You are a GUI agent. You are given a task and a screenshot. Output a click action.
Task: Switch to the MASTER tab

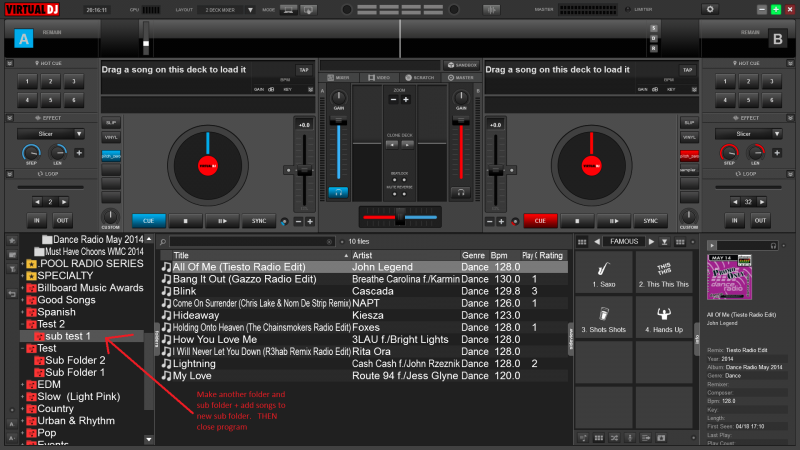[461, 78]
